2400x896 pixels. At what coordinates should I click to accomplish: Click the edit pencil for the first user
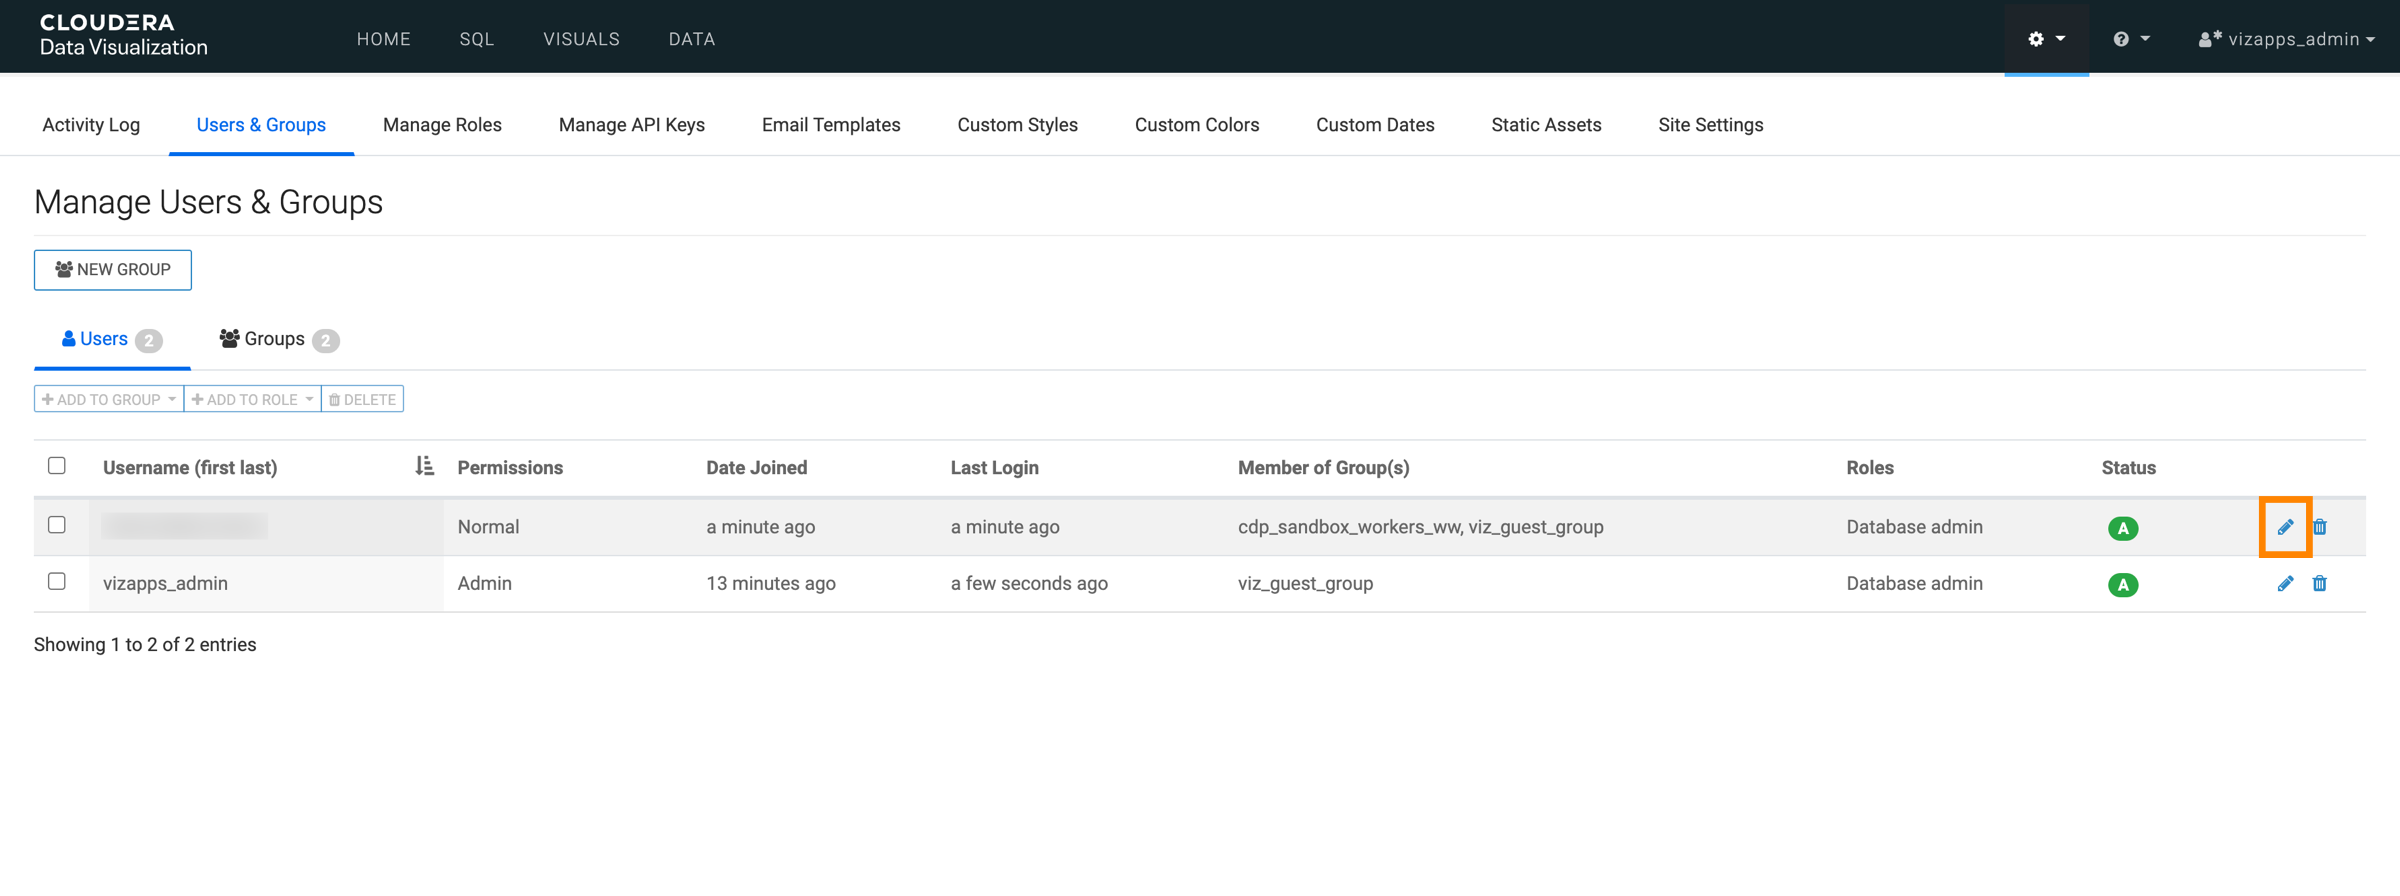(x=2285, y=527)
